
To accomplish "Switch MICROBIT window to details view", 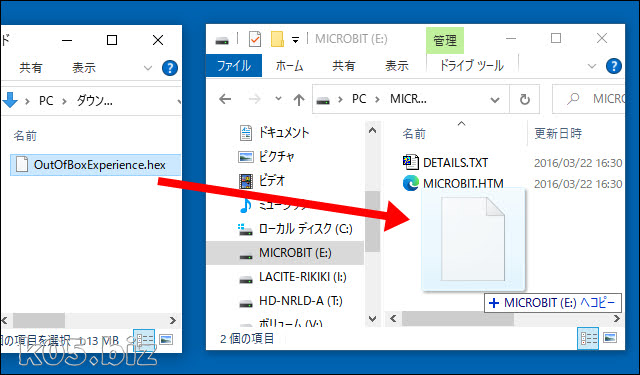I will point(588,338).
